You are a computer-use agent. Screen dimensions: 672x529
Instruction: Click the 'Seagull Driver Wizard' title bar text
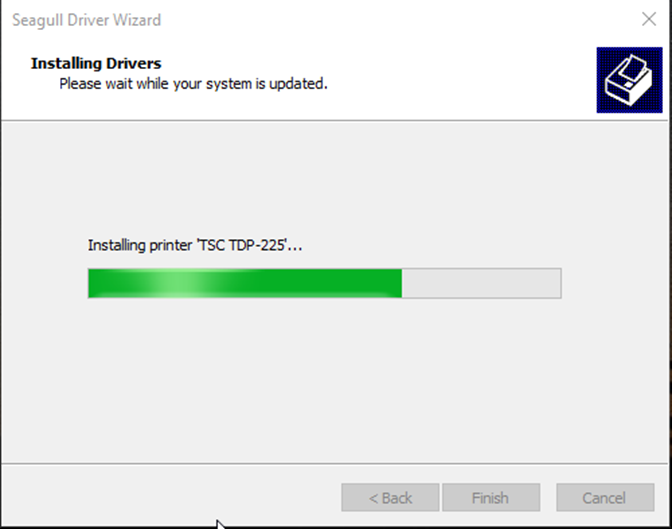(87, 20)
